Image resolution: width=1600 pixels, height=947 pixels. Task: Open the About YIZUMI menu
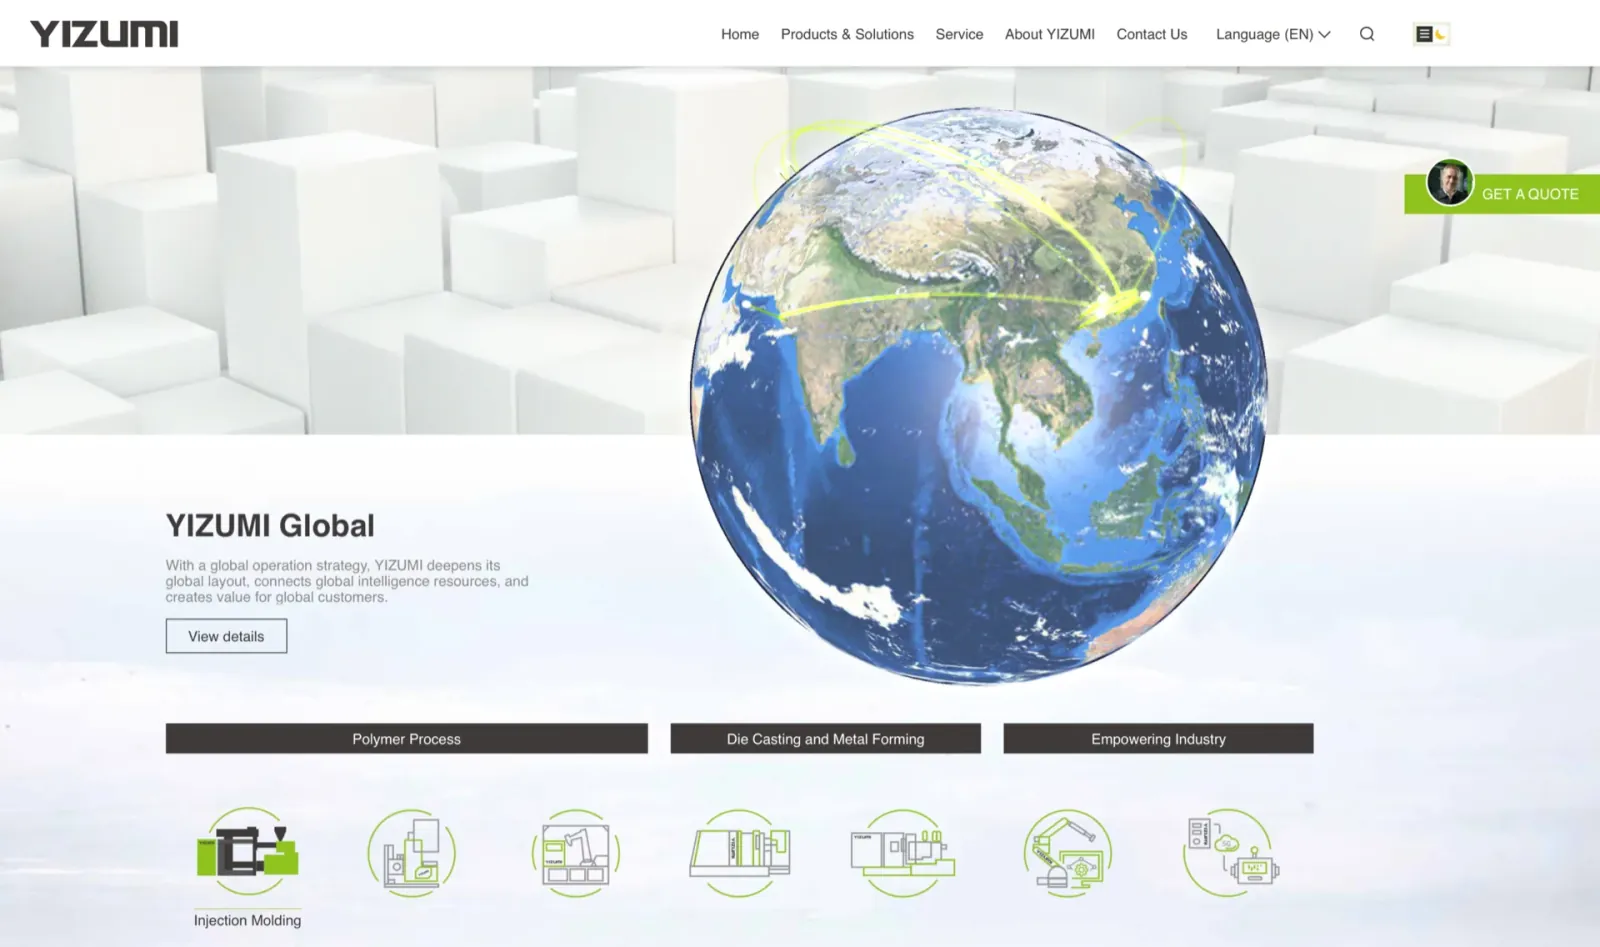[x=1050, y=34]
